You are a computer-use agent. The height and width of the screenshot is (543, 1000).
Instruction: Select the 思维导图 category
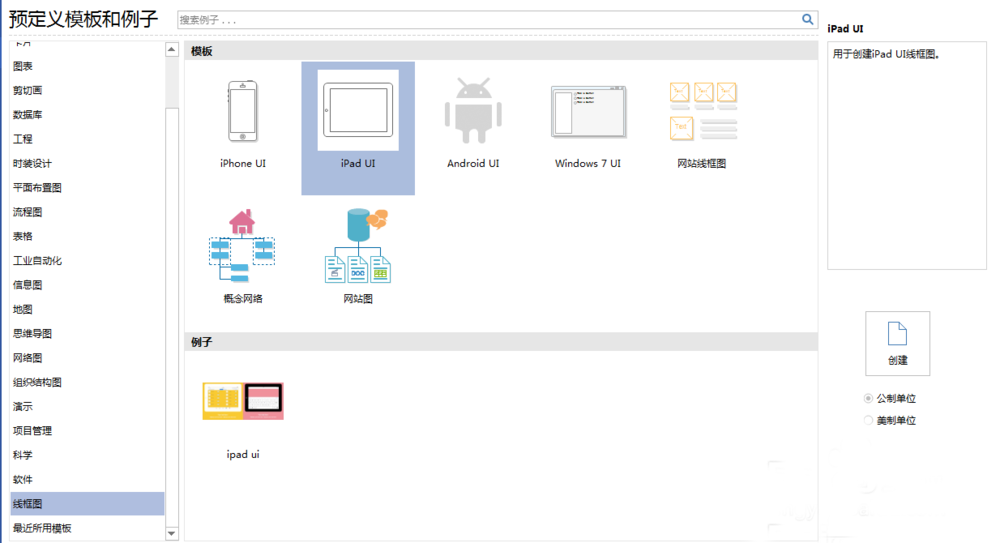click(87, 334)
